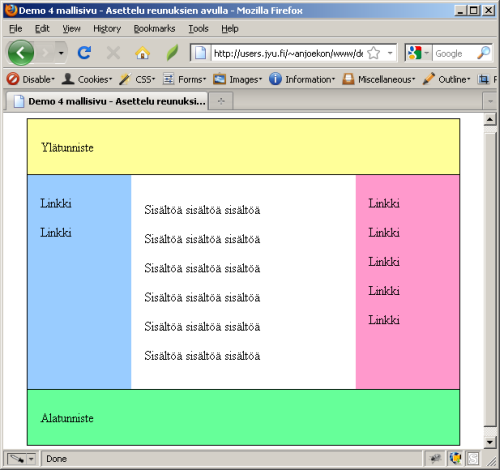
Task: Bookmark this page with the star icon
Action: coord(374,53)
